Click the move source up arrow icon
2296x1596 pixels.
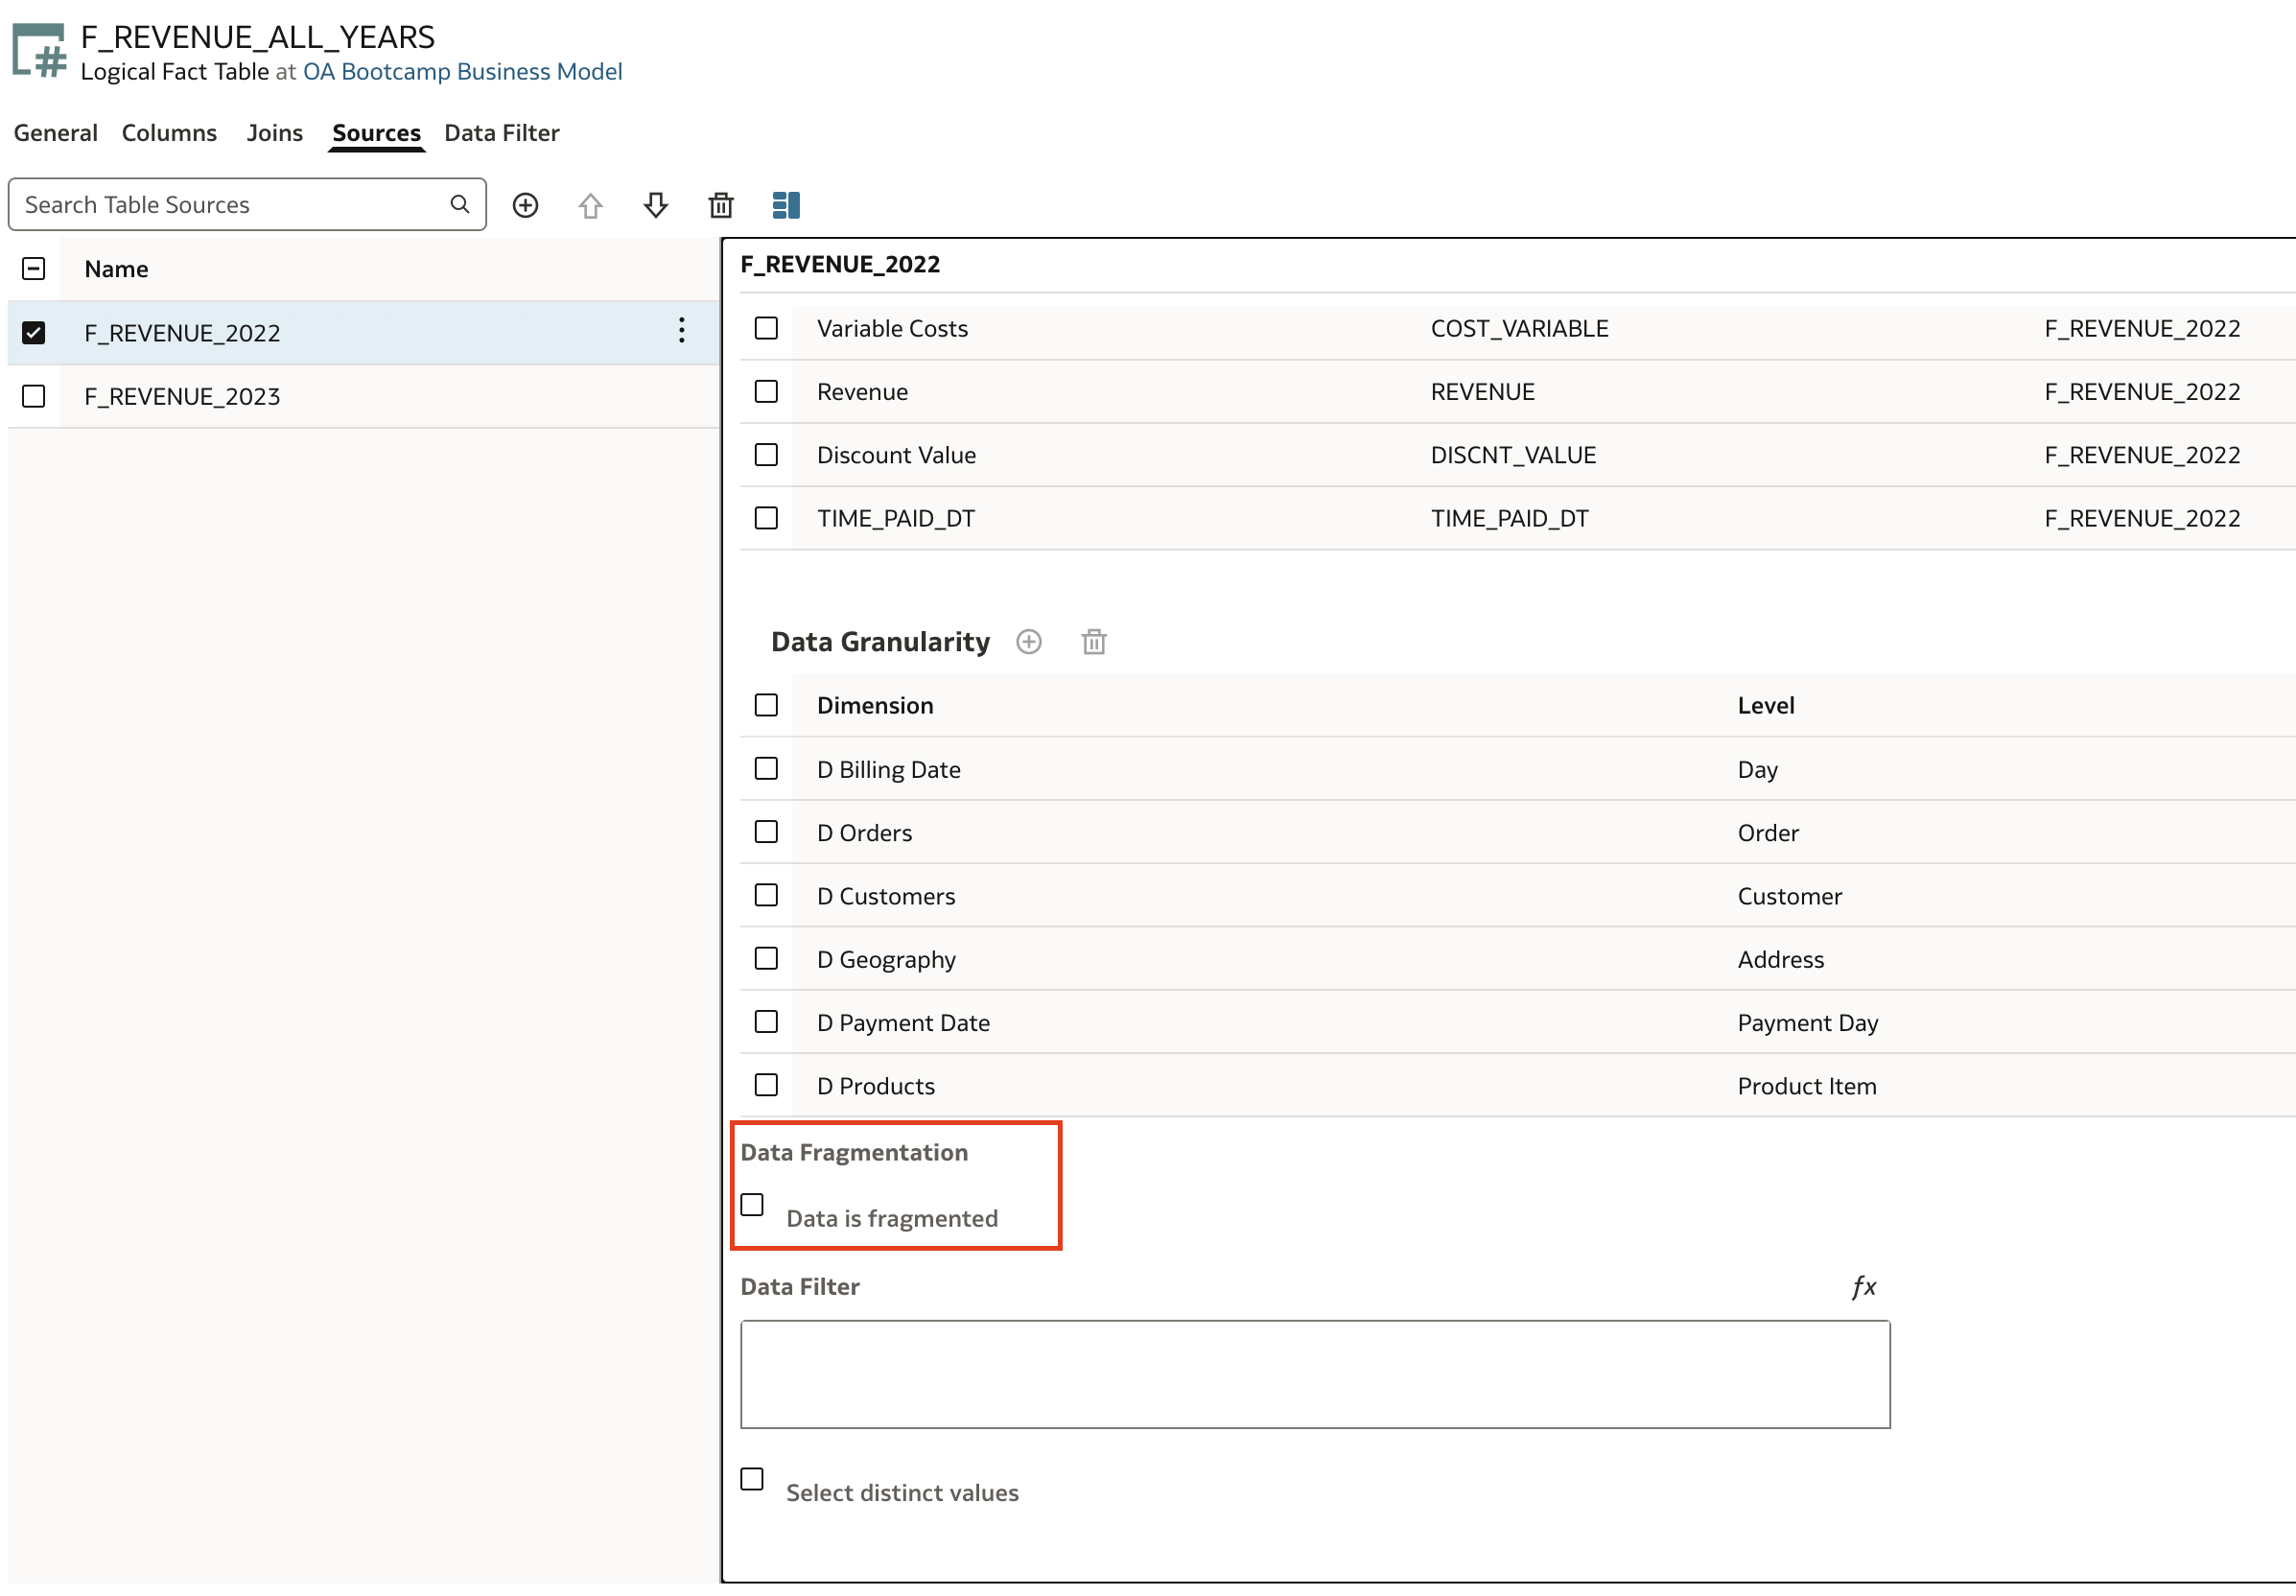click(x=591, y=205)
